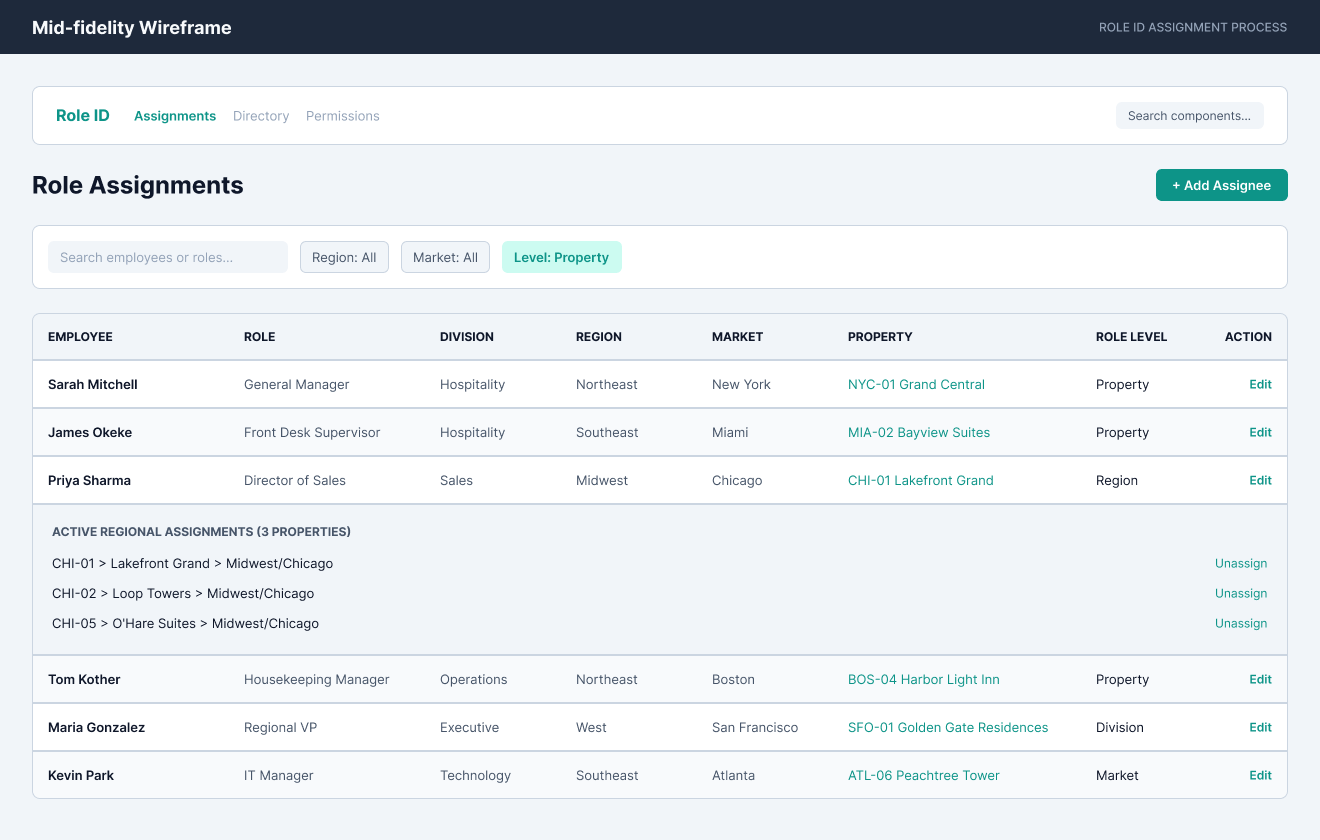
Task: Focus the Search components field
Action: 1190,116
